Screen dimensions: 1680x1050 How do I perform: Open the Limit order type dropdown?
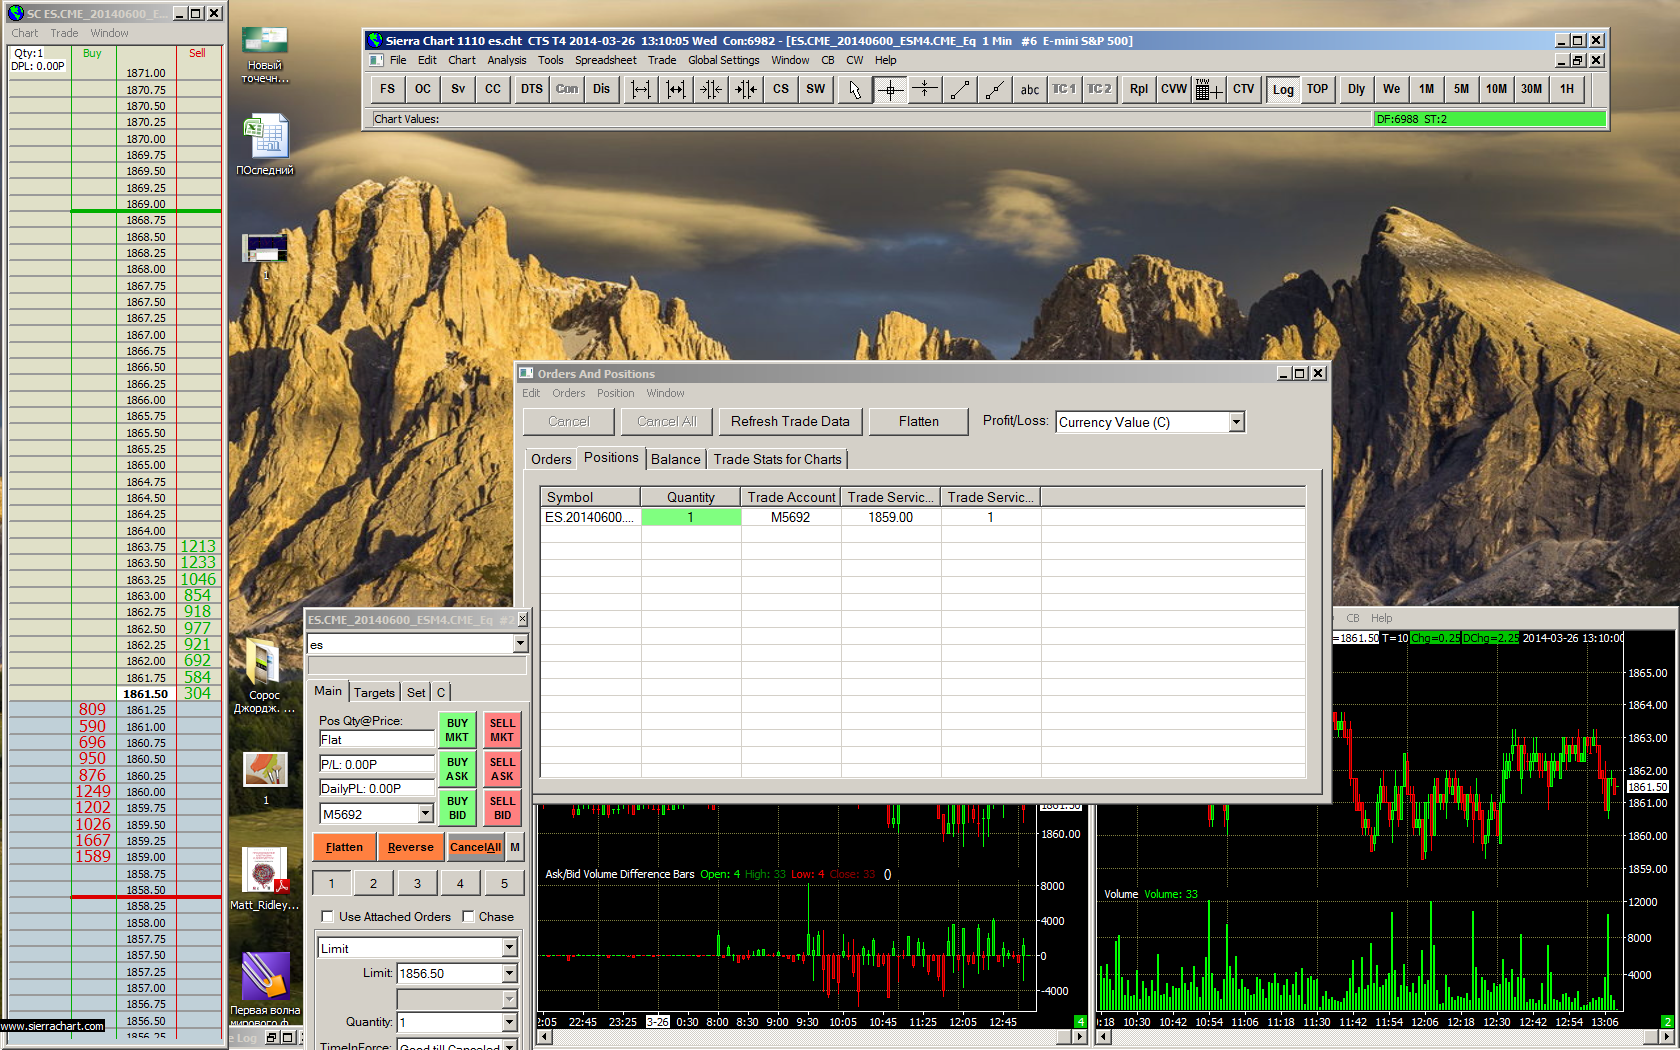[509, 948]
